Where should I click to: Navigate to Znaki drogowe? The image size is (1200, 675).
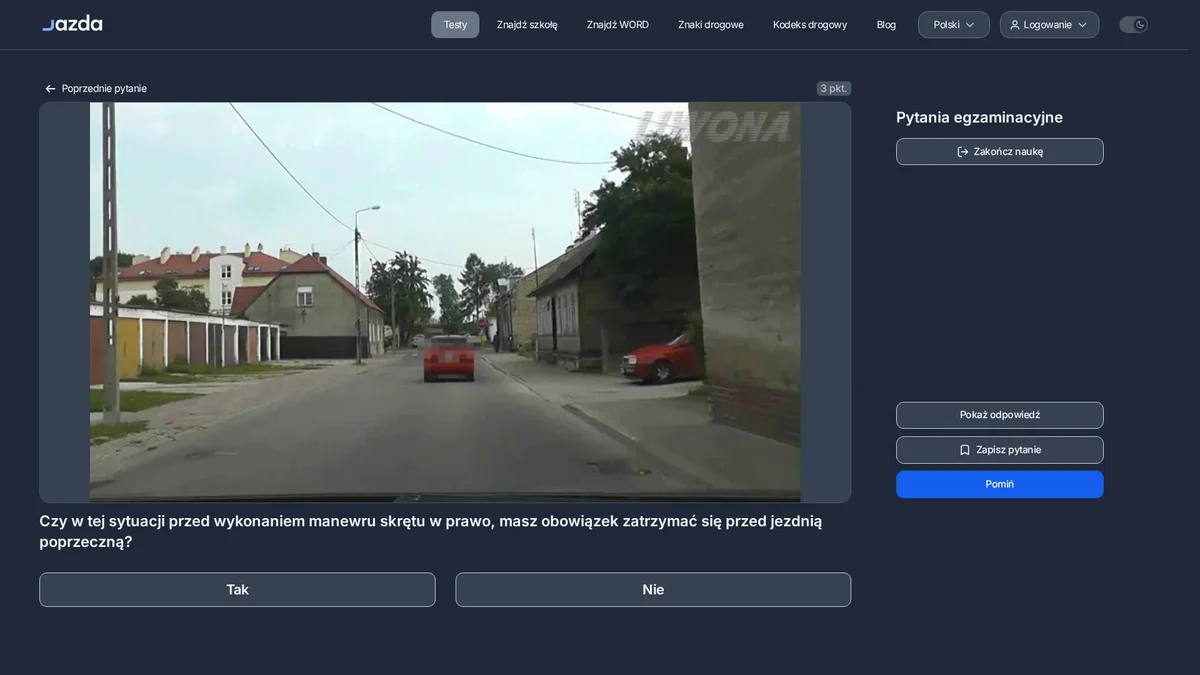pyautogui.click(x=711, y=25)
